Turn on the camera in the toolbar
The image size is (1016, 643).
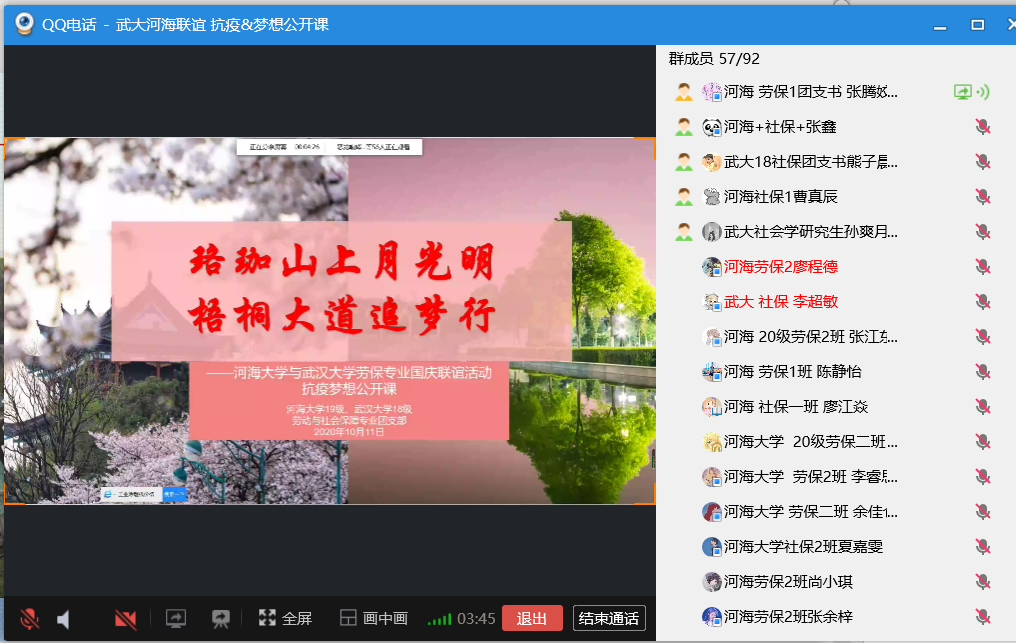pos(125,619)
